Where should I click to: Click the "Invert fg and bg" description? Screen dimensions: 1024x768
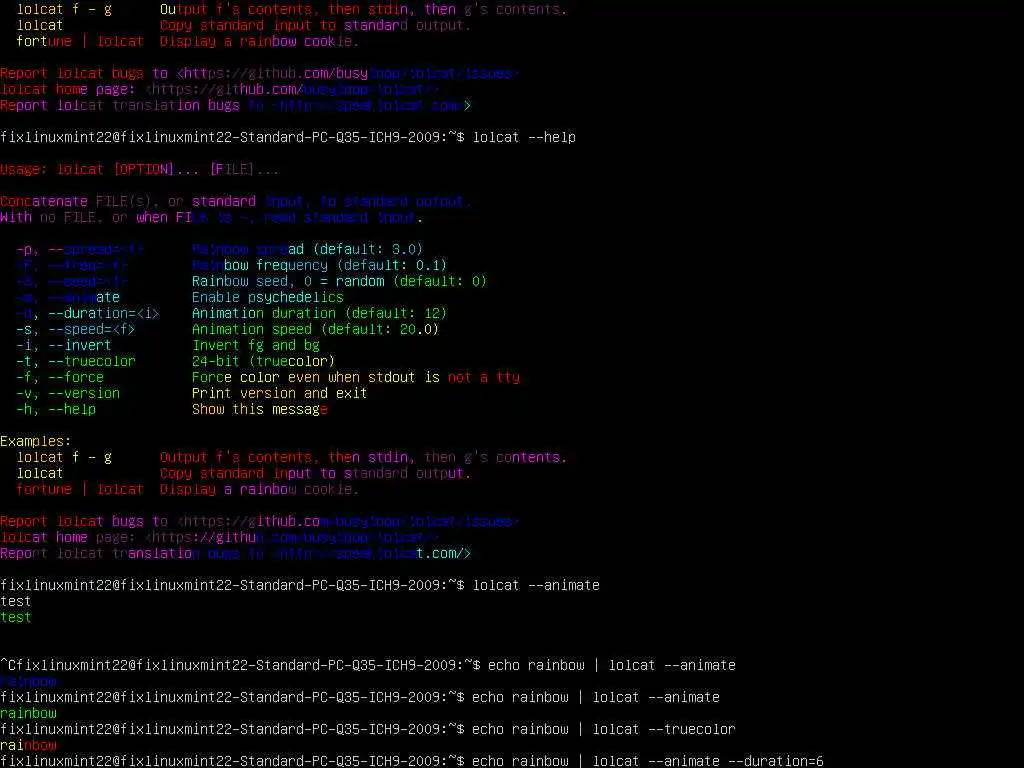pos(256,345)
